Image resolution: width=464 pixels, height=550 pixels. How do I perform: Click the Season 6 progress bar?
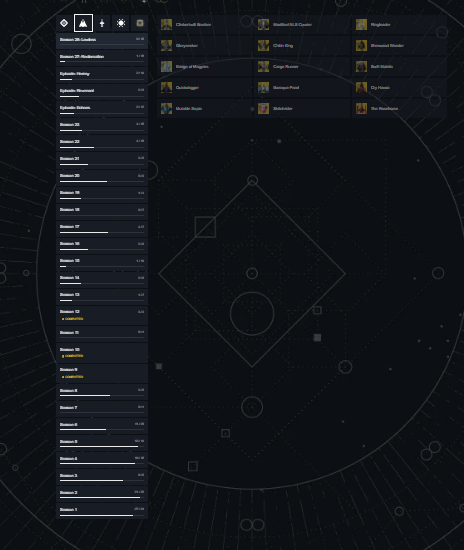(102, 429)
